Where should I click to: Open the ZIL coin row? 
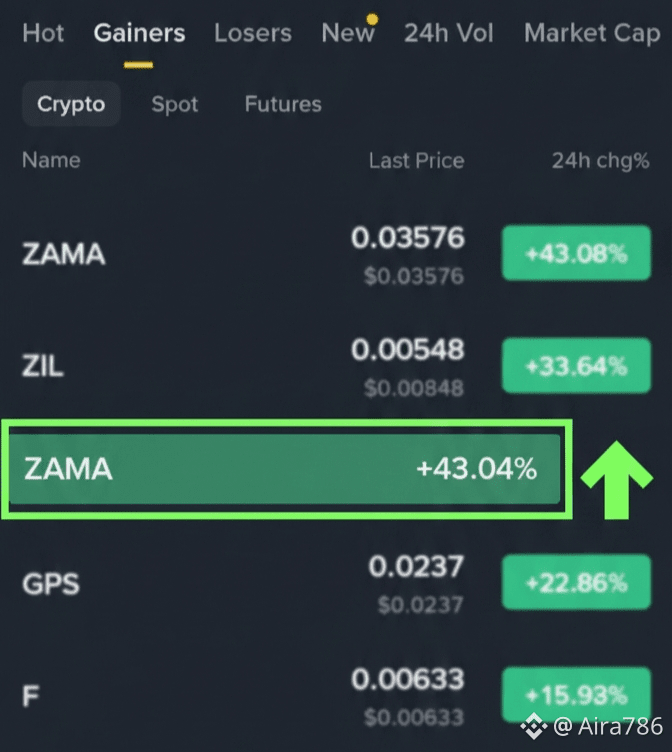[336, 366]
